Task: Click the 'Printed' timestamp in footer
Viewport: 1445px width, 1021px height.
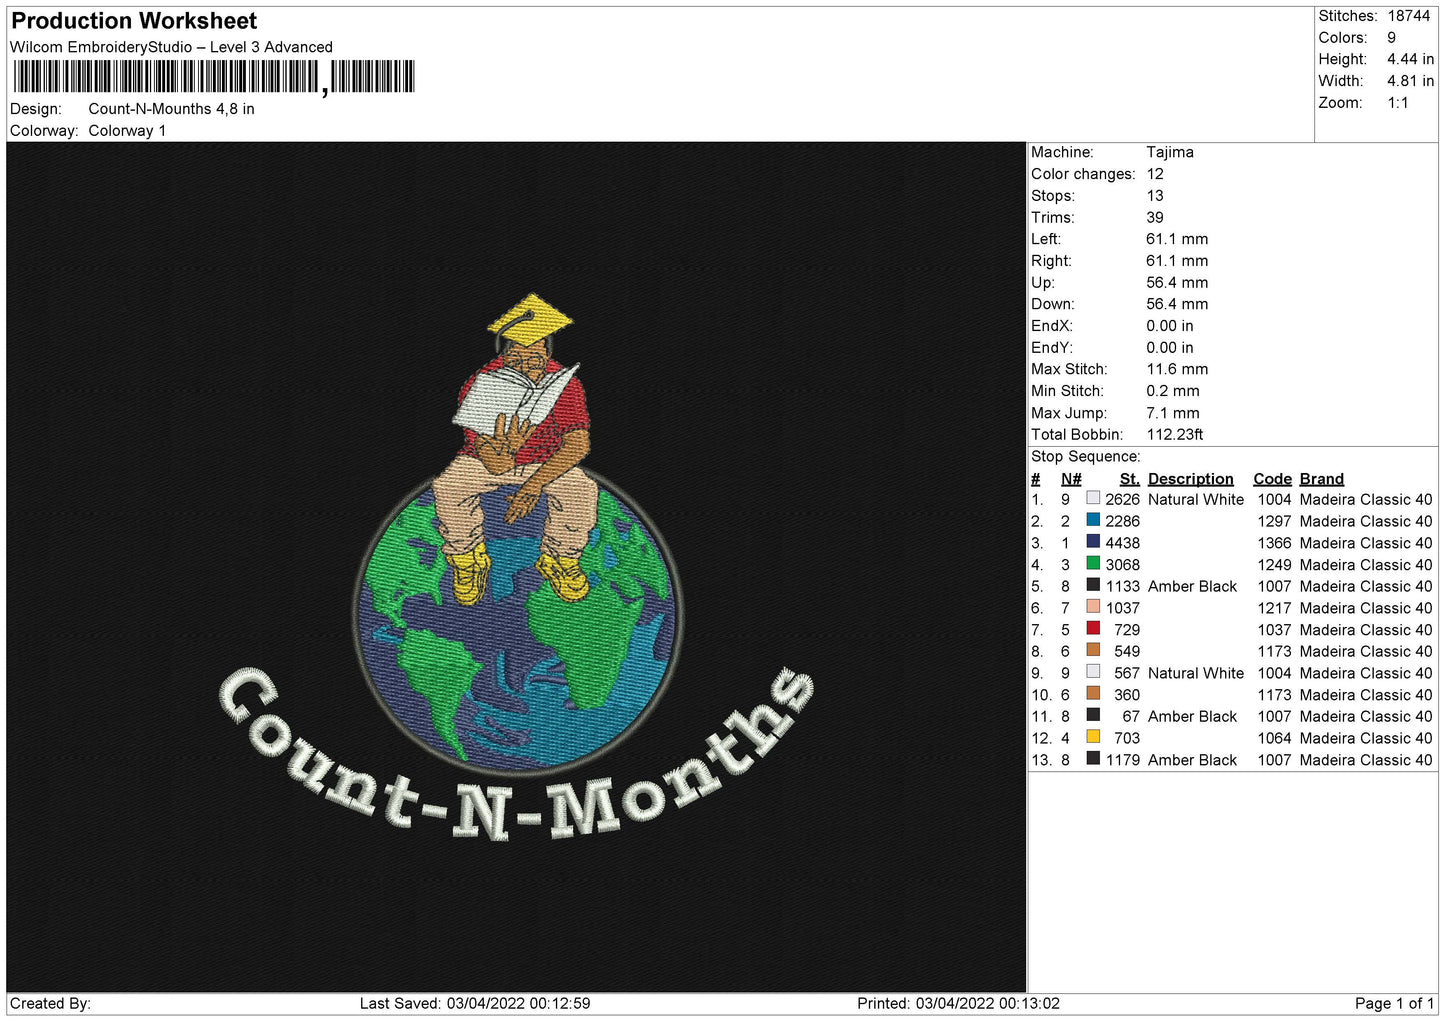Action: (958, 1003)
